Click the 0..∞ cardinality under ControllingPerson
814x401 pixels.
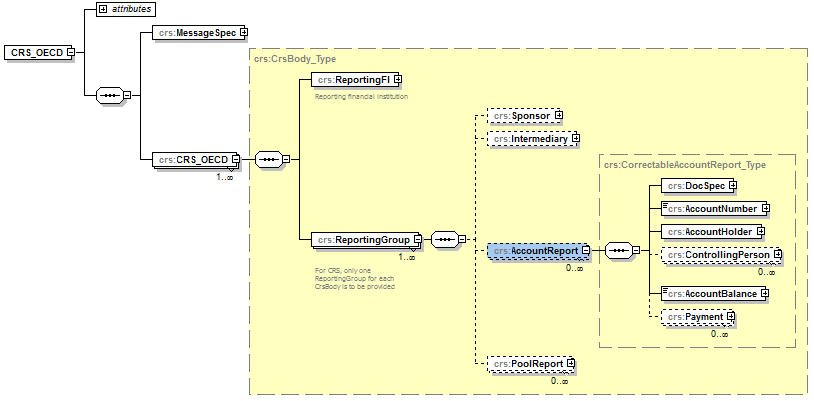766,272
